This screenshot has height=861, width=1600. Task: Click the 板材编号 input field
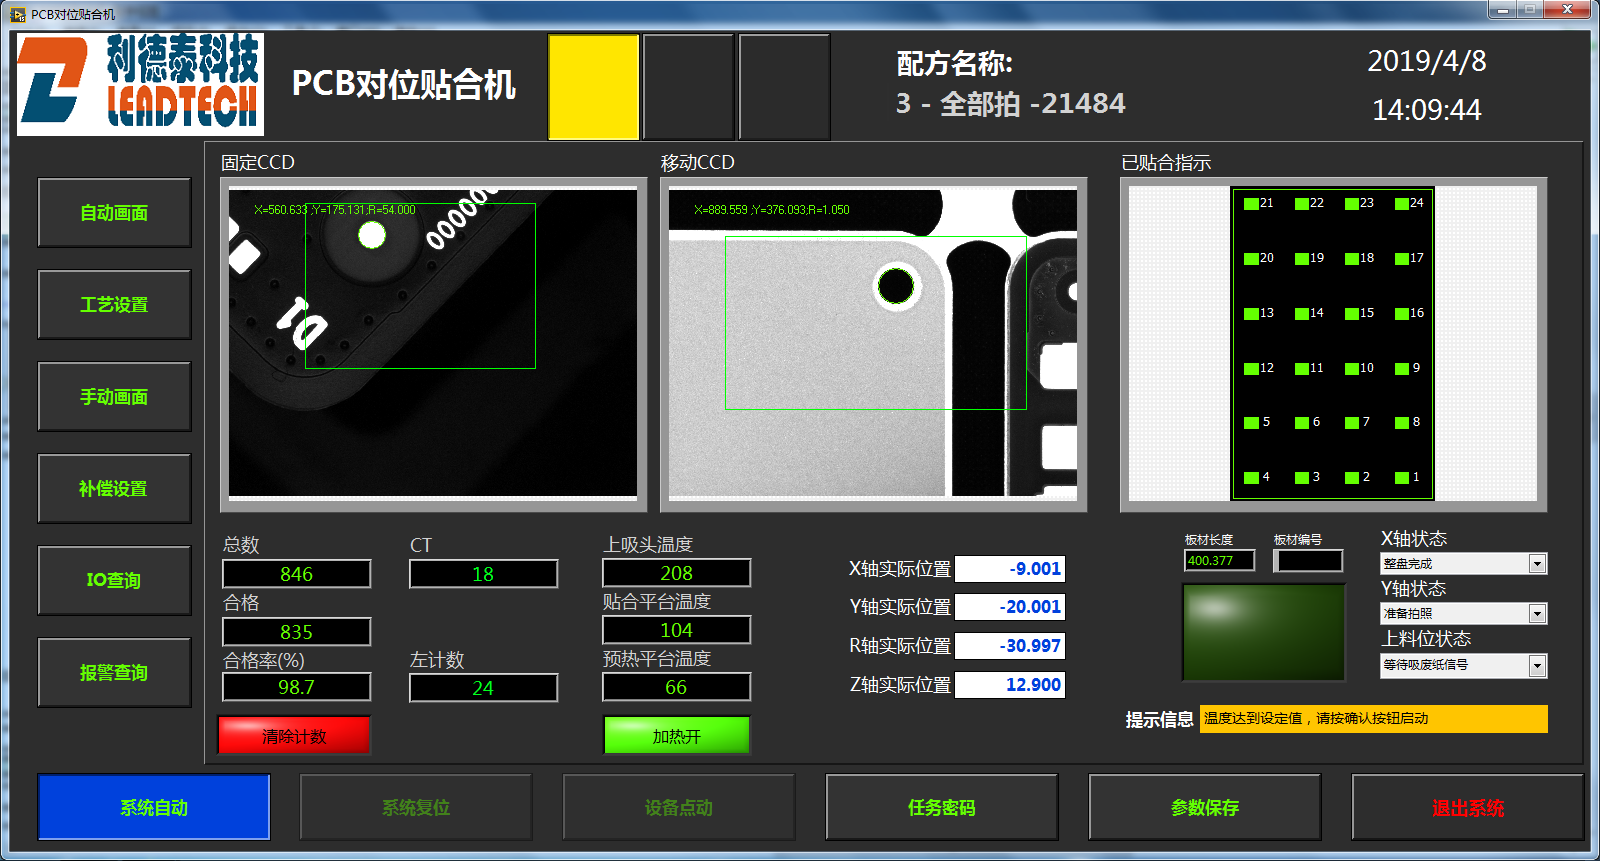pyautogui.click(x=1308, y=561)
